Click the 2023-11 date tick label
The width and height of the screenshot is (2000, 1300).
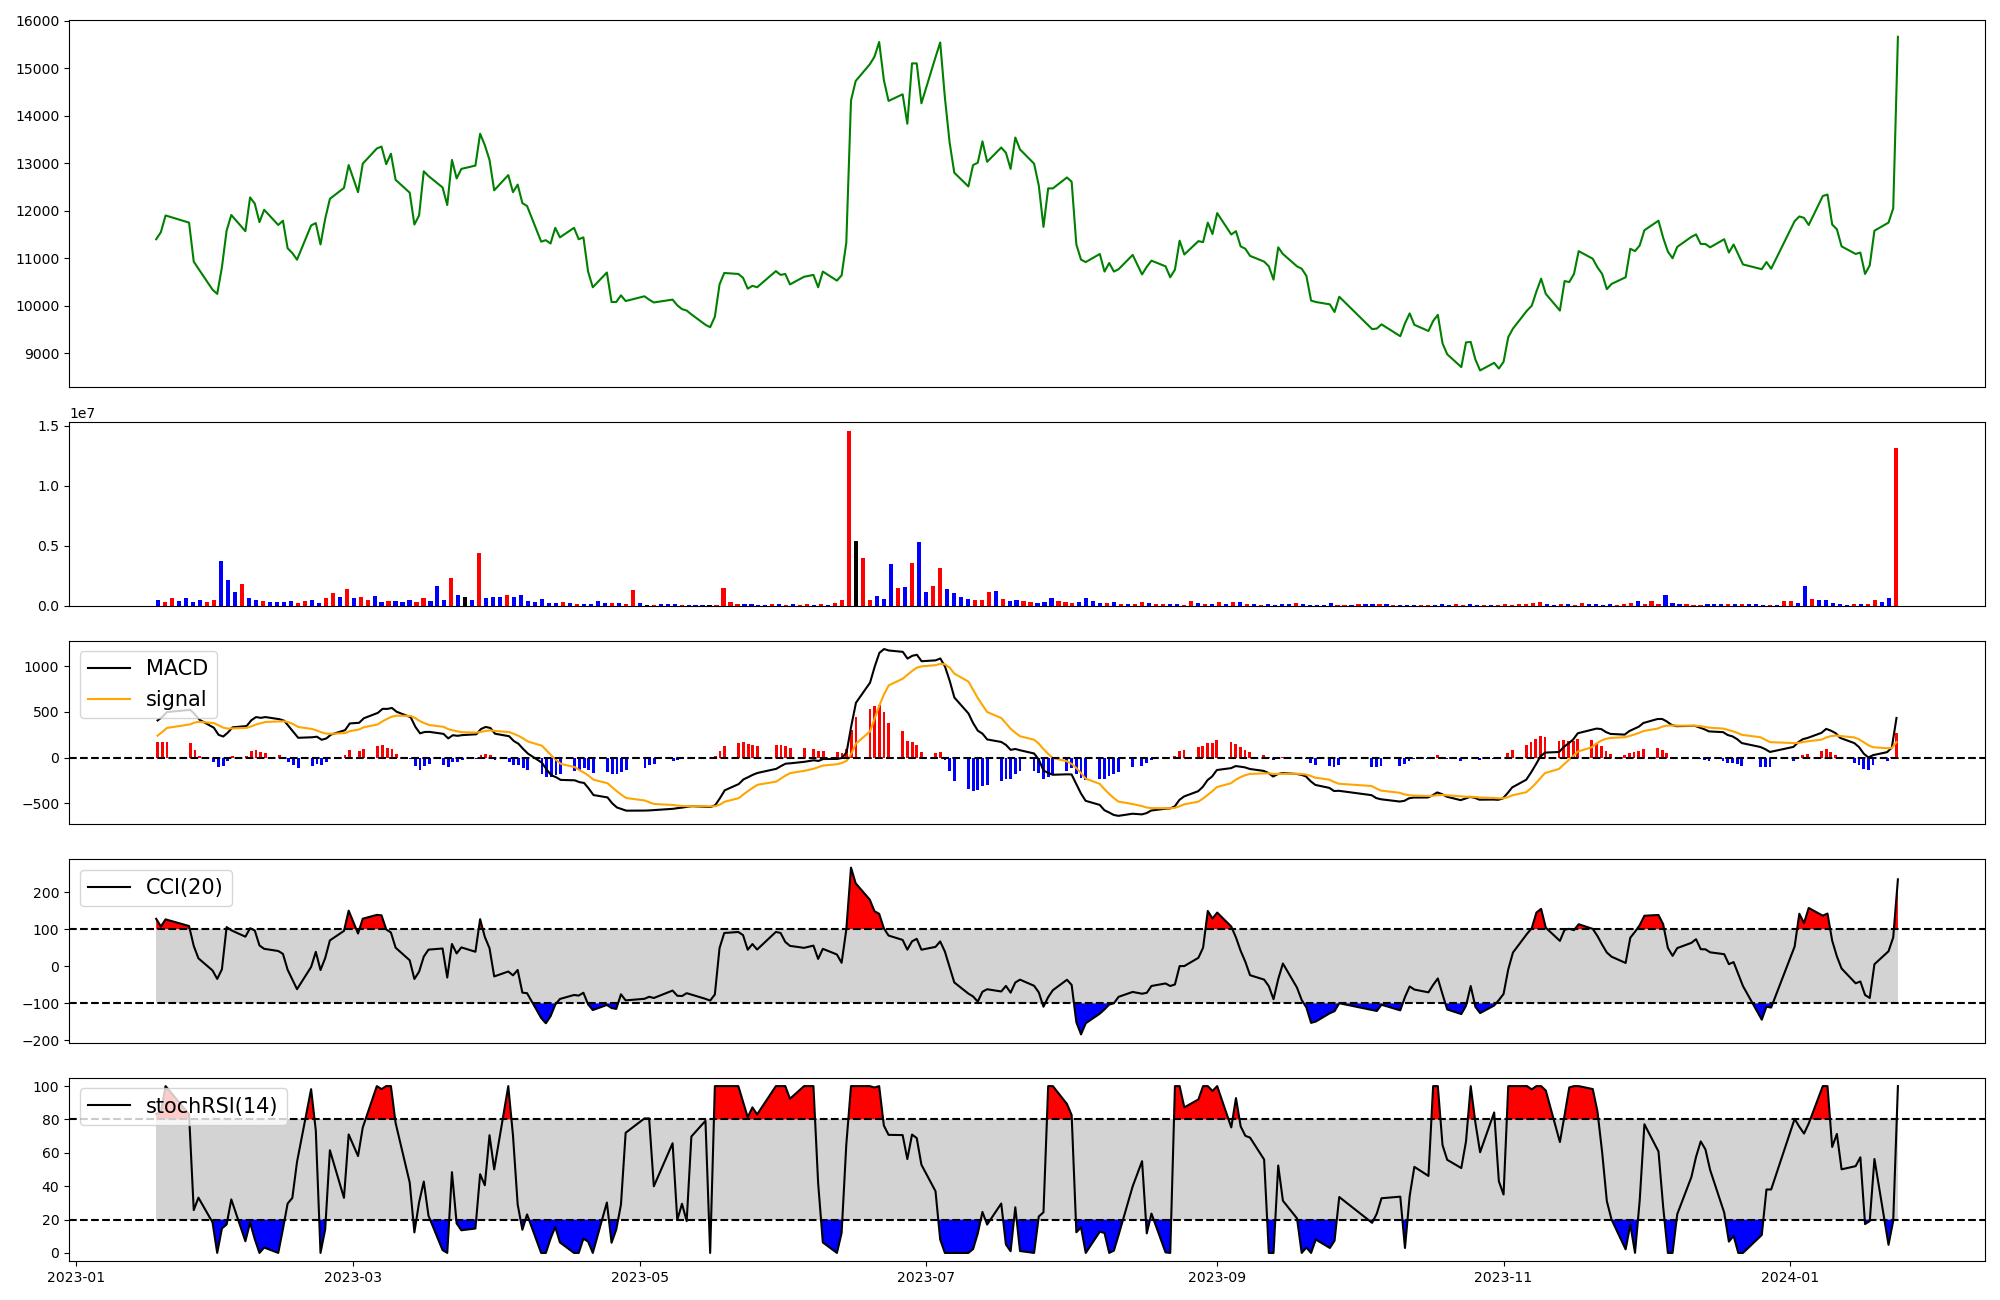point(1504,1277)
